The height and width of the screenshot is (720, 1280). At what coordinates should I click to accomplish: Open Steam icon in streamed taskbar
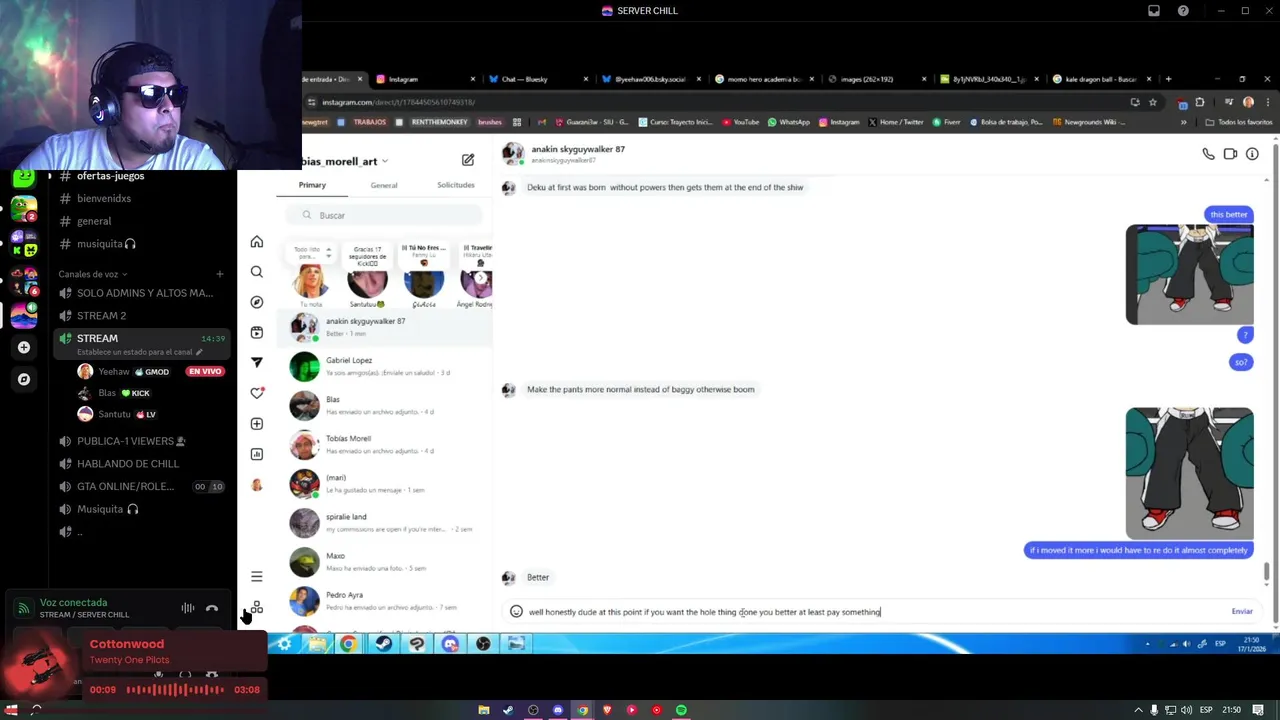click(x=383, y=644)
